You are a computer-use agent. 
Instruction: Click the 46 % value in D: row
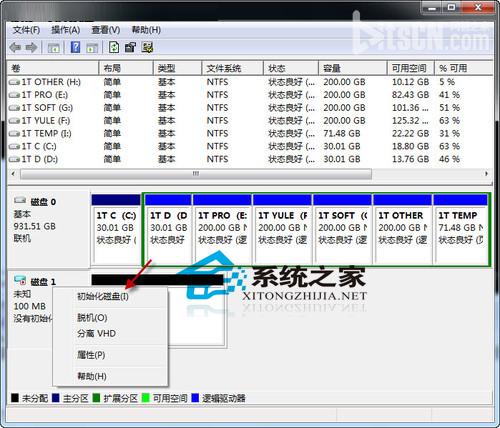click(449, 159)
